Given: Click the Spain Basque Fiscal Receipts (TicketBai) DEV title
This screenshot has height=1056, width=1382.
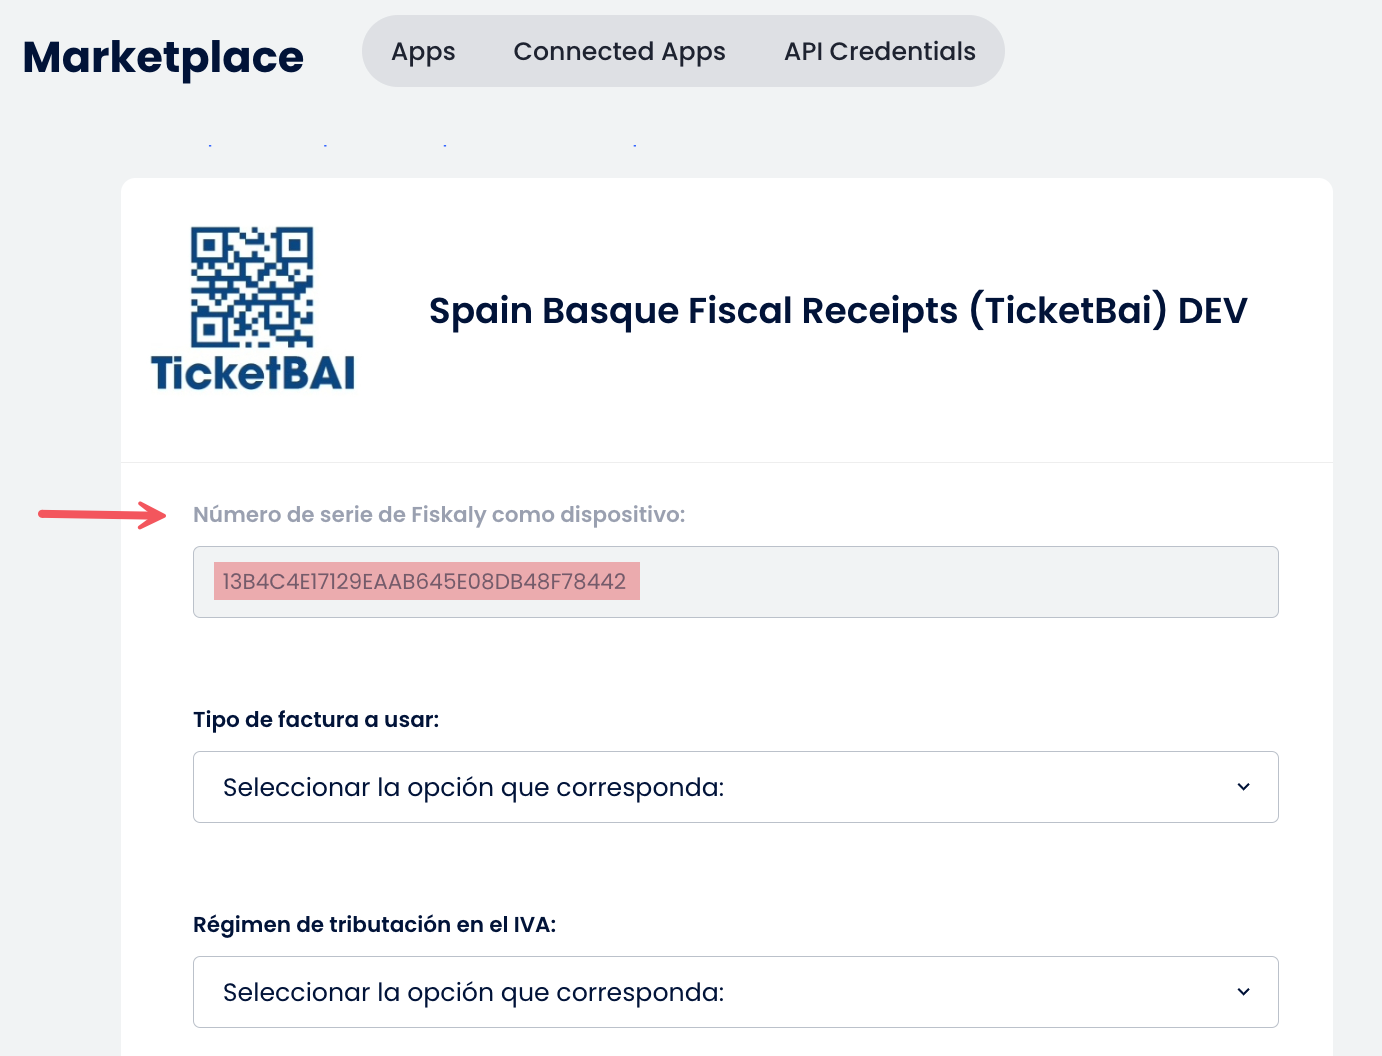Looking at the screenshot, I should (x=838, y=311).
